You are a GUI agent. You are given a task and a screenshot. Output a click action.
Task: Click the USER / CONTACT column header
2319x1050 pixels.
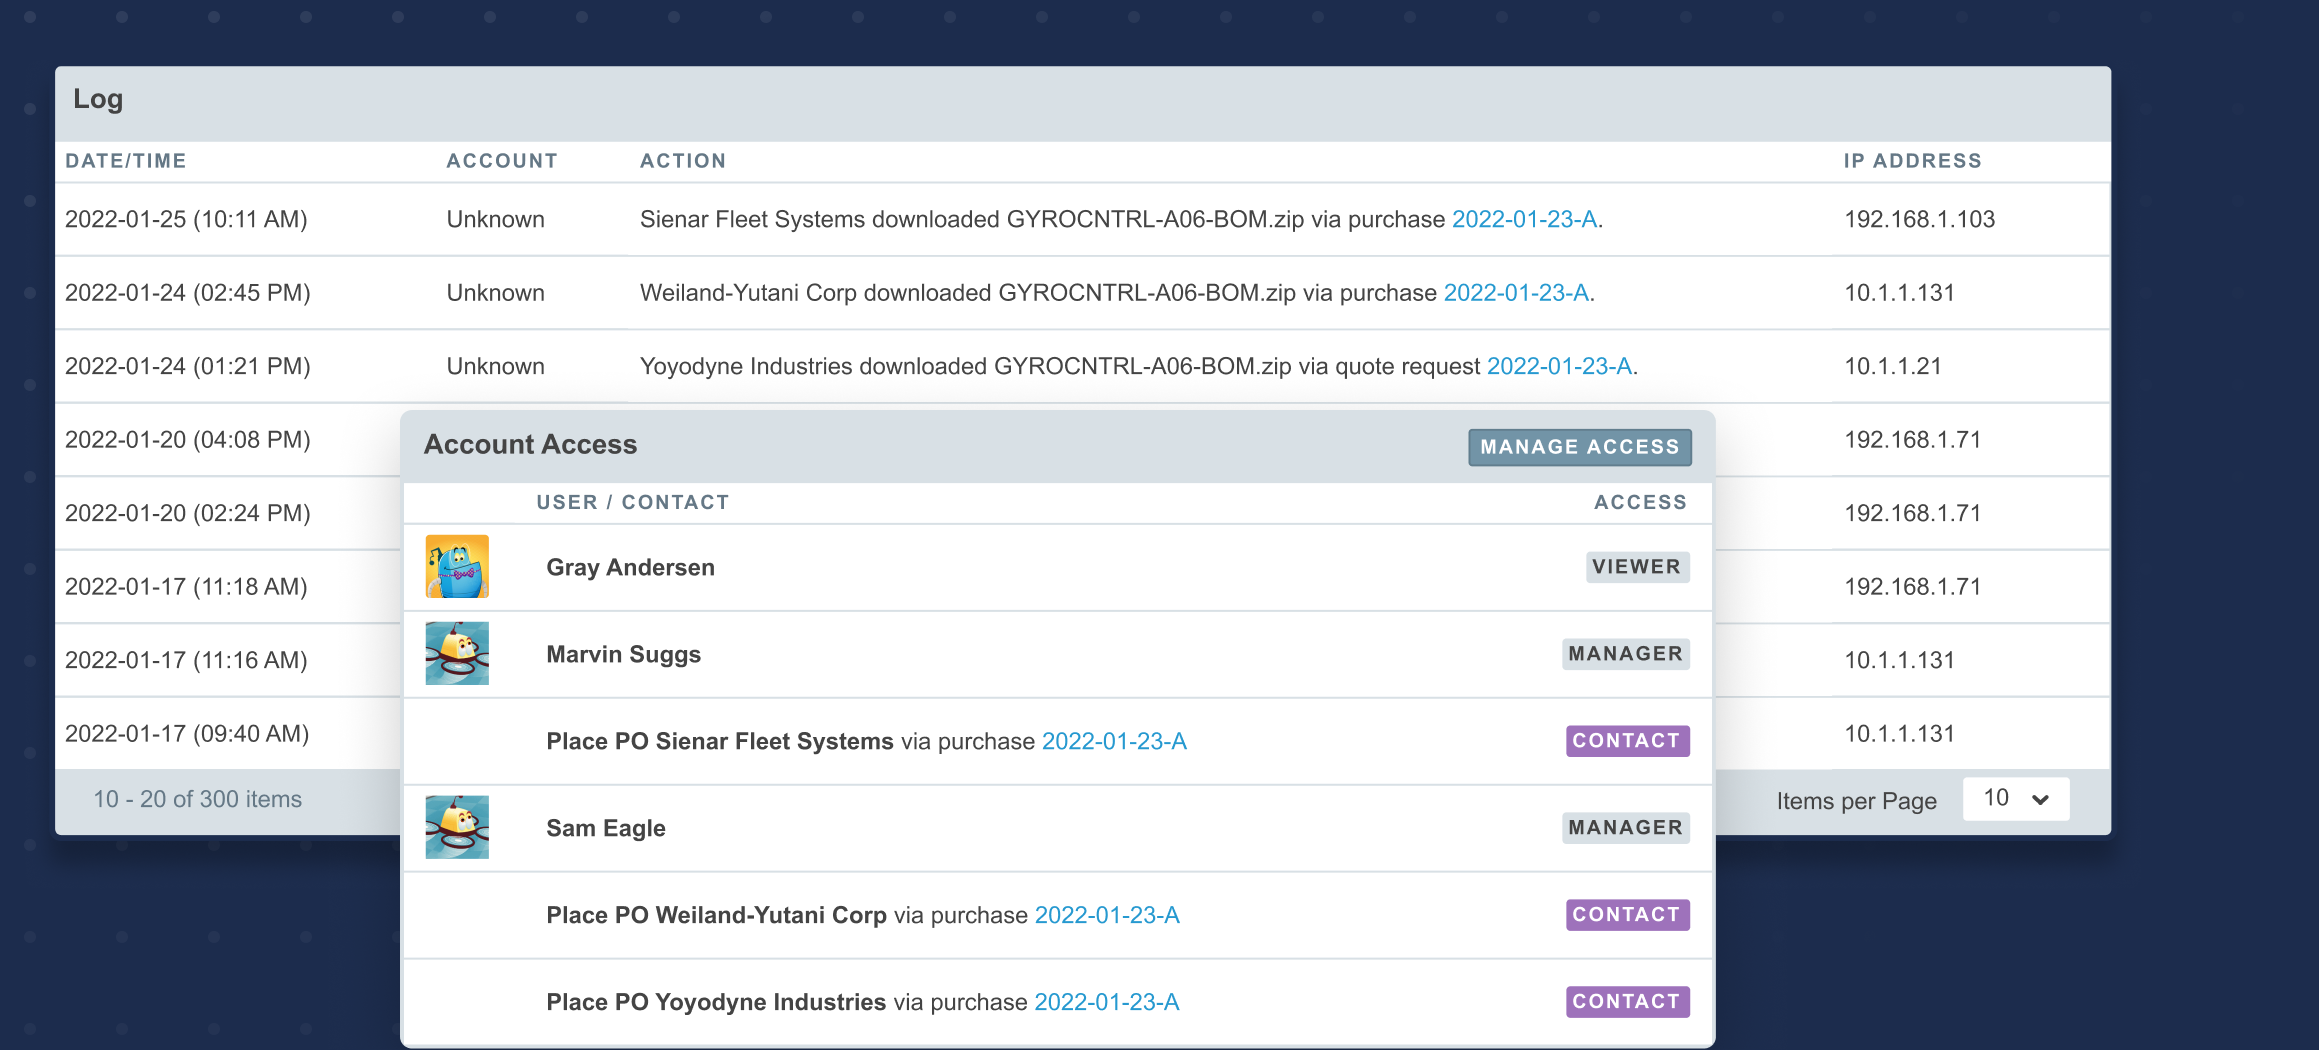coord(633,502)
